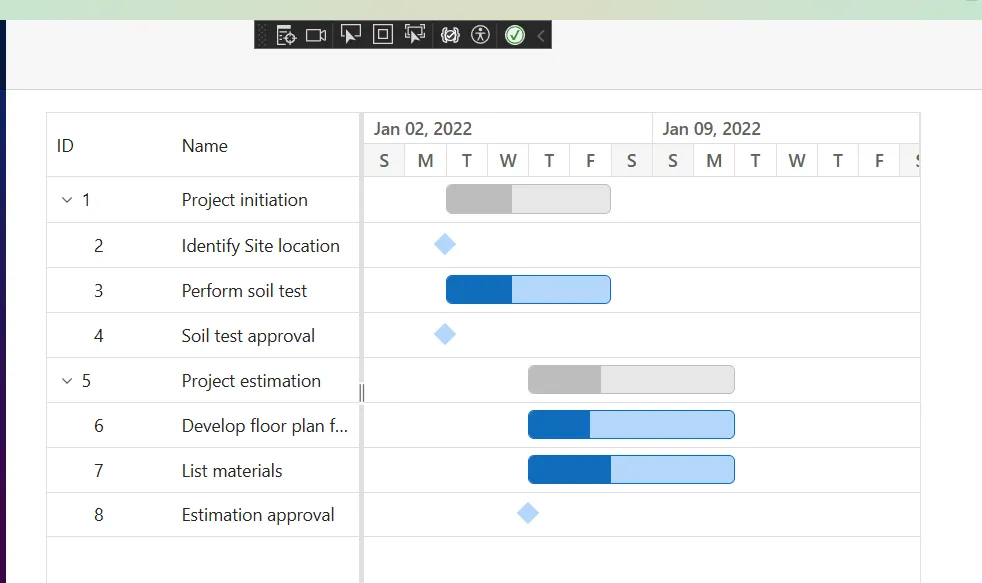Select the Develop floor plan taskbar
Screen dimensions: 982x583
pyautogui.click(x=631, y=425)
